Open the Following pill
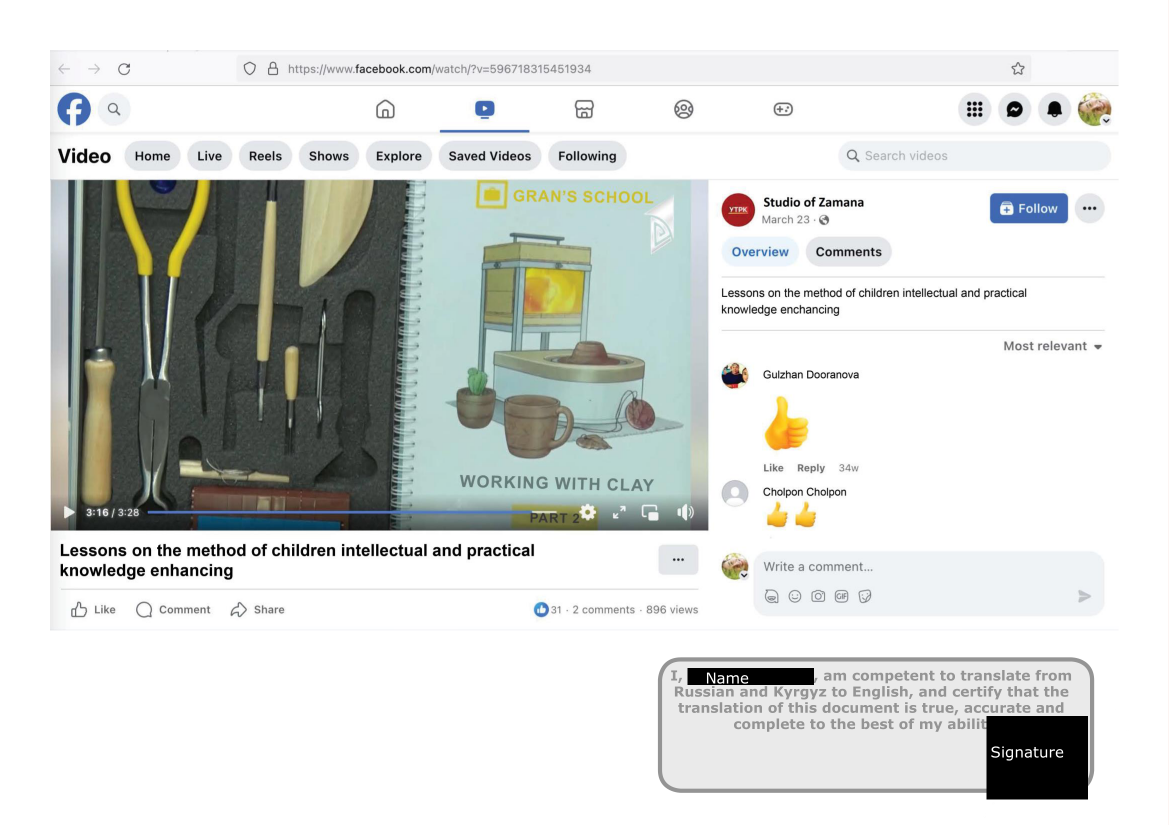Screen dimensions: 1169x826 click(x=587, y=156)
